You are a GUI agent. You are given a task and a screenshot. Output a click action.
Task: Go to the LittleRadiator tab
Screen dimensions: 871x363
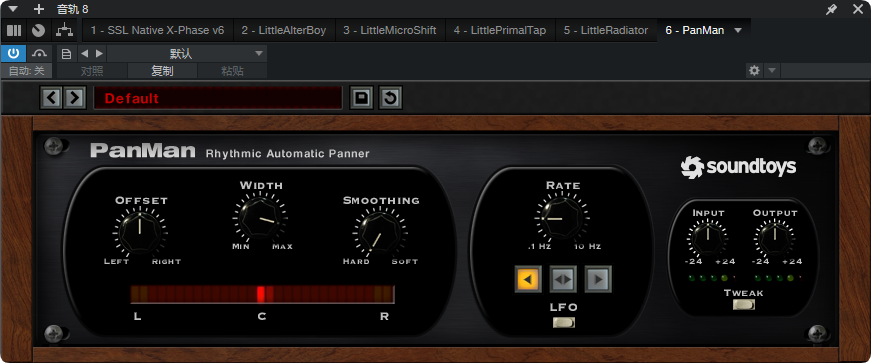click(605, 30)
